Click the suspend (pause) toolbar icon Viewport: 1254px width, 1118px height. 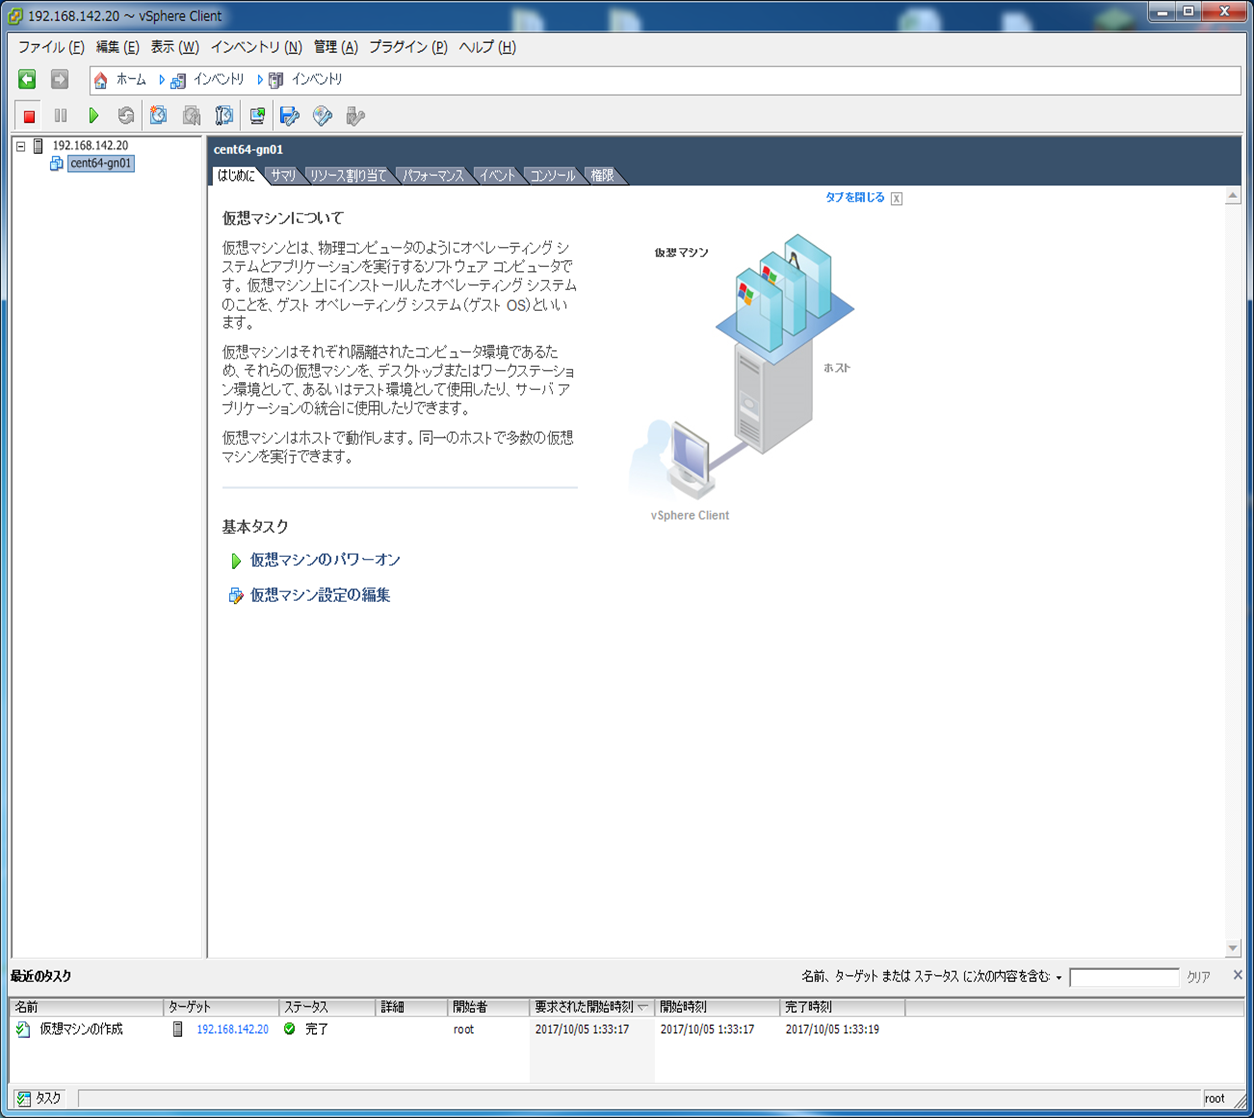coord(61,116)
